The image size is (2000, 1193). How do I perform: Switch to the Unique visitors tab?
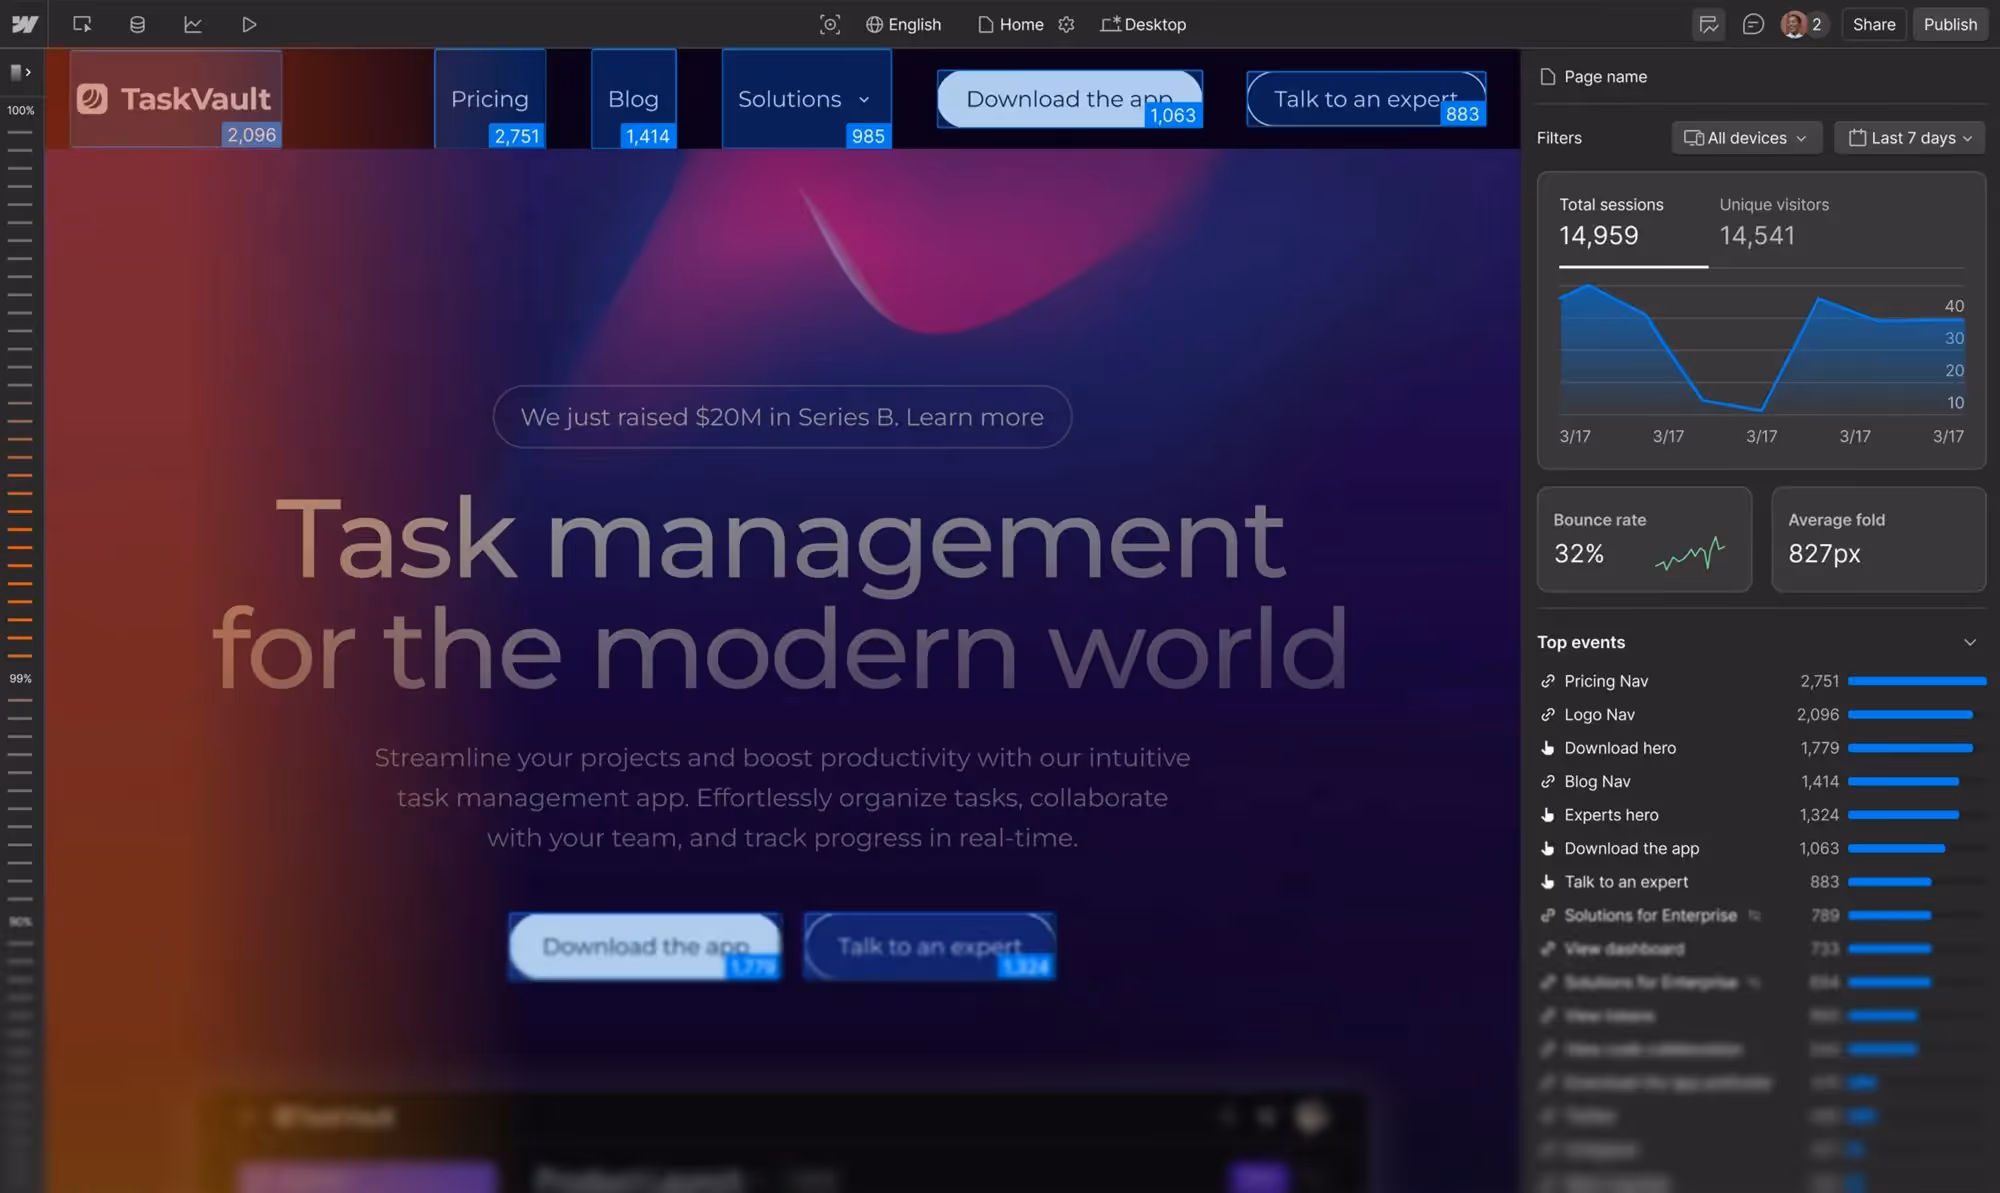[1773, 221]
